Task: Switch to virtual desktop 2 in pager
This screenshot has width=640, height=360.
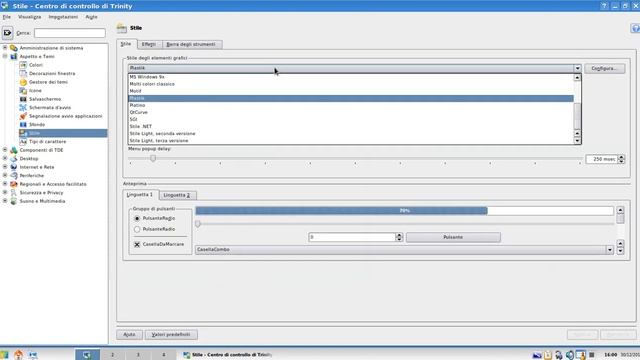Action: pyautogui.click(x=113, y=355)
